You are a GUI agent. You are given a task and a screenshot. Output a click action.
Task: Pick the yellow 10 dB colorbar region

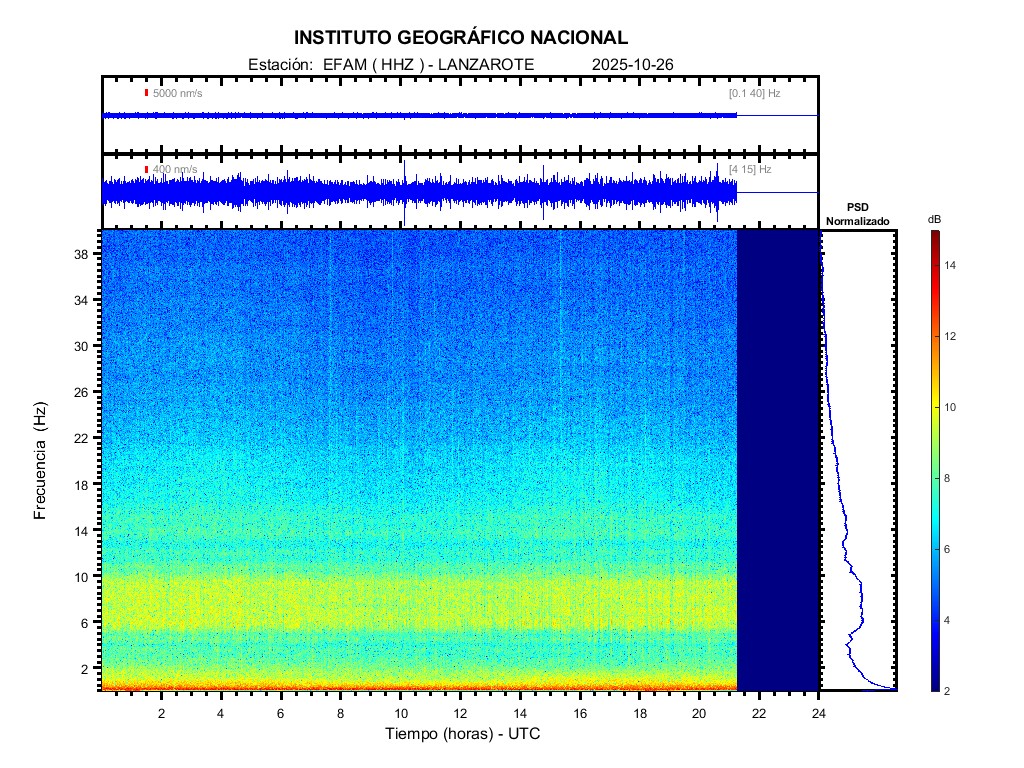pyautogui.click(x=934, y=407)
